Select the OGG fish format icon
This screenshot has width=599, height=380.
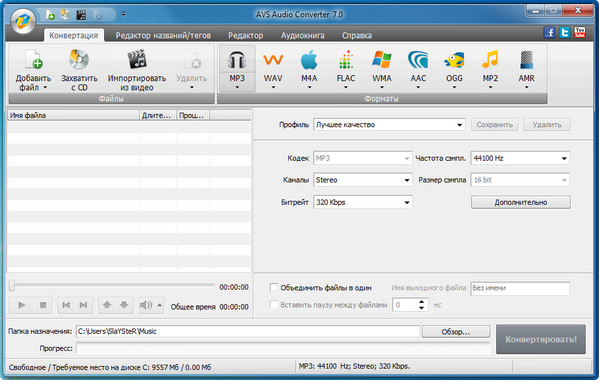pos(454,60)
